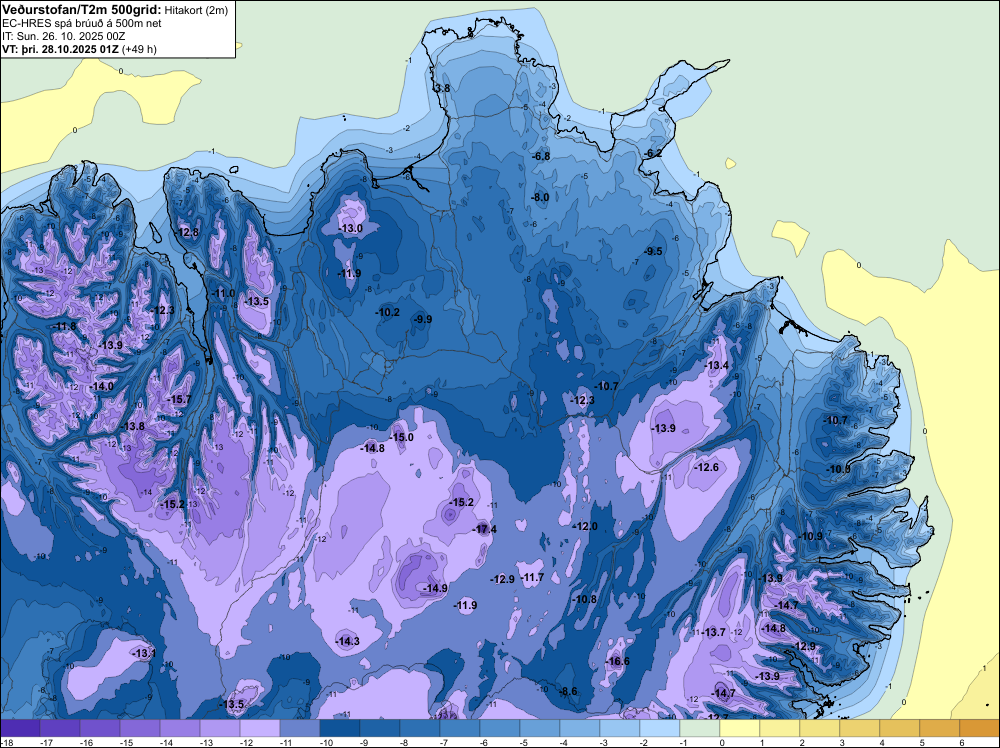
Task: Click the -14.3 temperature reading
Action: pyautogui.click(x=348, y=642)
